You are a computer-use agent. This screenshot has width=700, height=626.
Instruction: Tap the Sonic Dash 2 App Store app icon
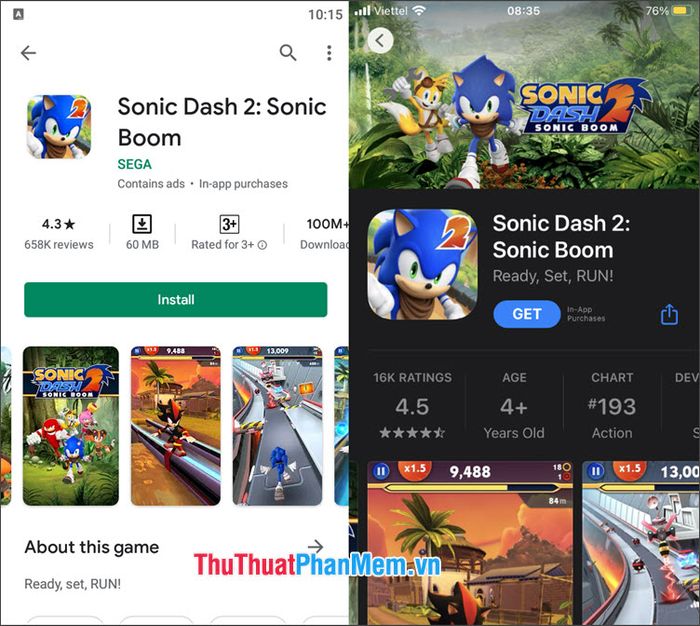pyautogui.click(x=422, y=264)
